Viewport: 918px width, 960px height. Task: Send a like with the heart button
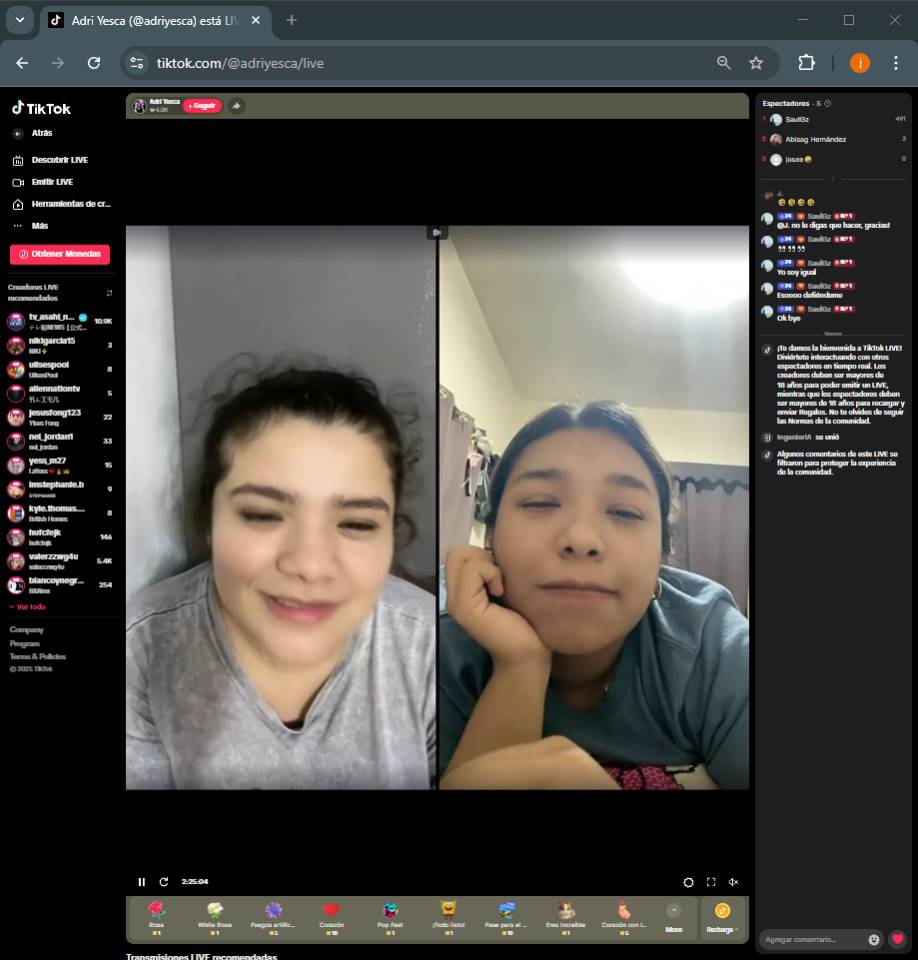point(898,939)
